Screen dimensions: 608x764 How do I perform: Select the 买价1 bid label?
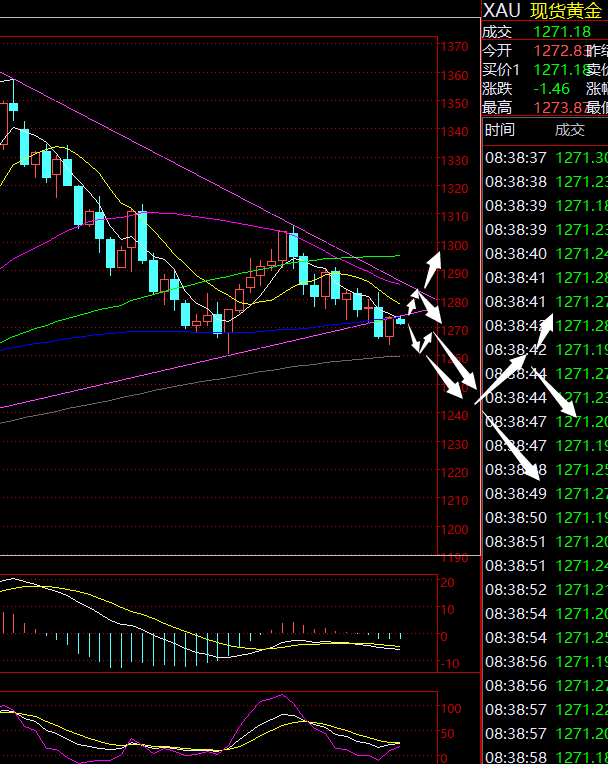tap(501, 70)
